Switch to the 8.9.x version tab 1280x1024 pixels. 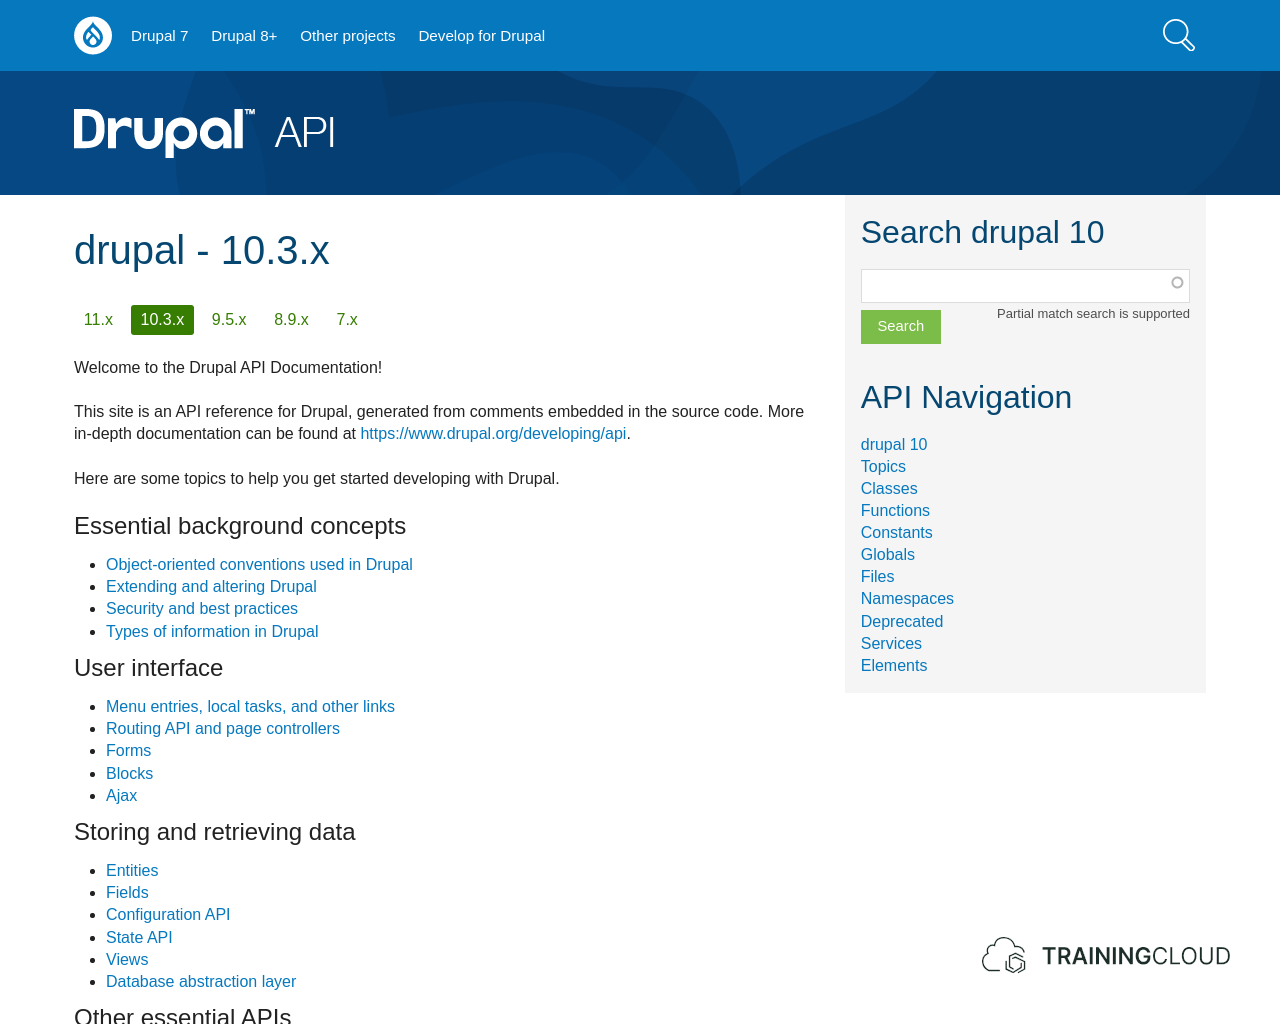pos(291,320)
